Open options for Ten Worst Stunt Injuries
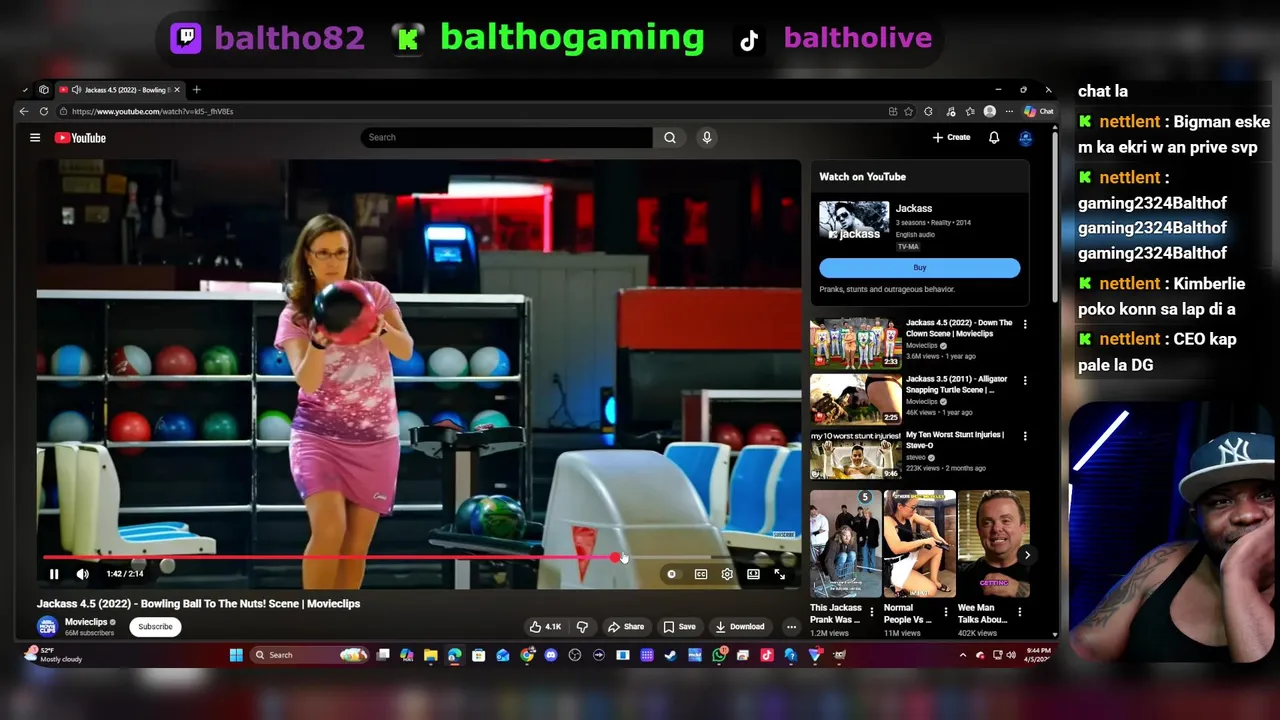 (x=1025, y=436)
